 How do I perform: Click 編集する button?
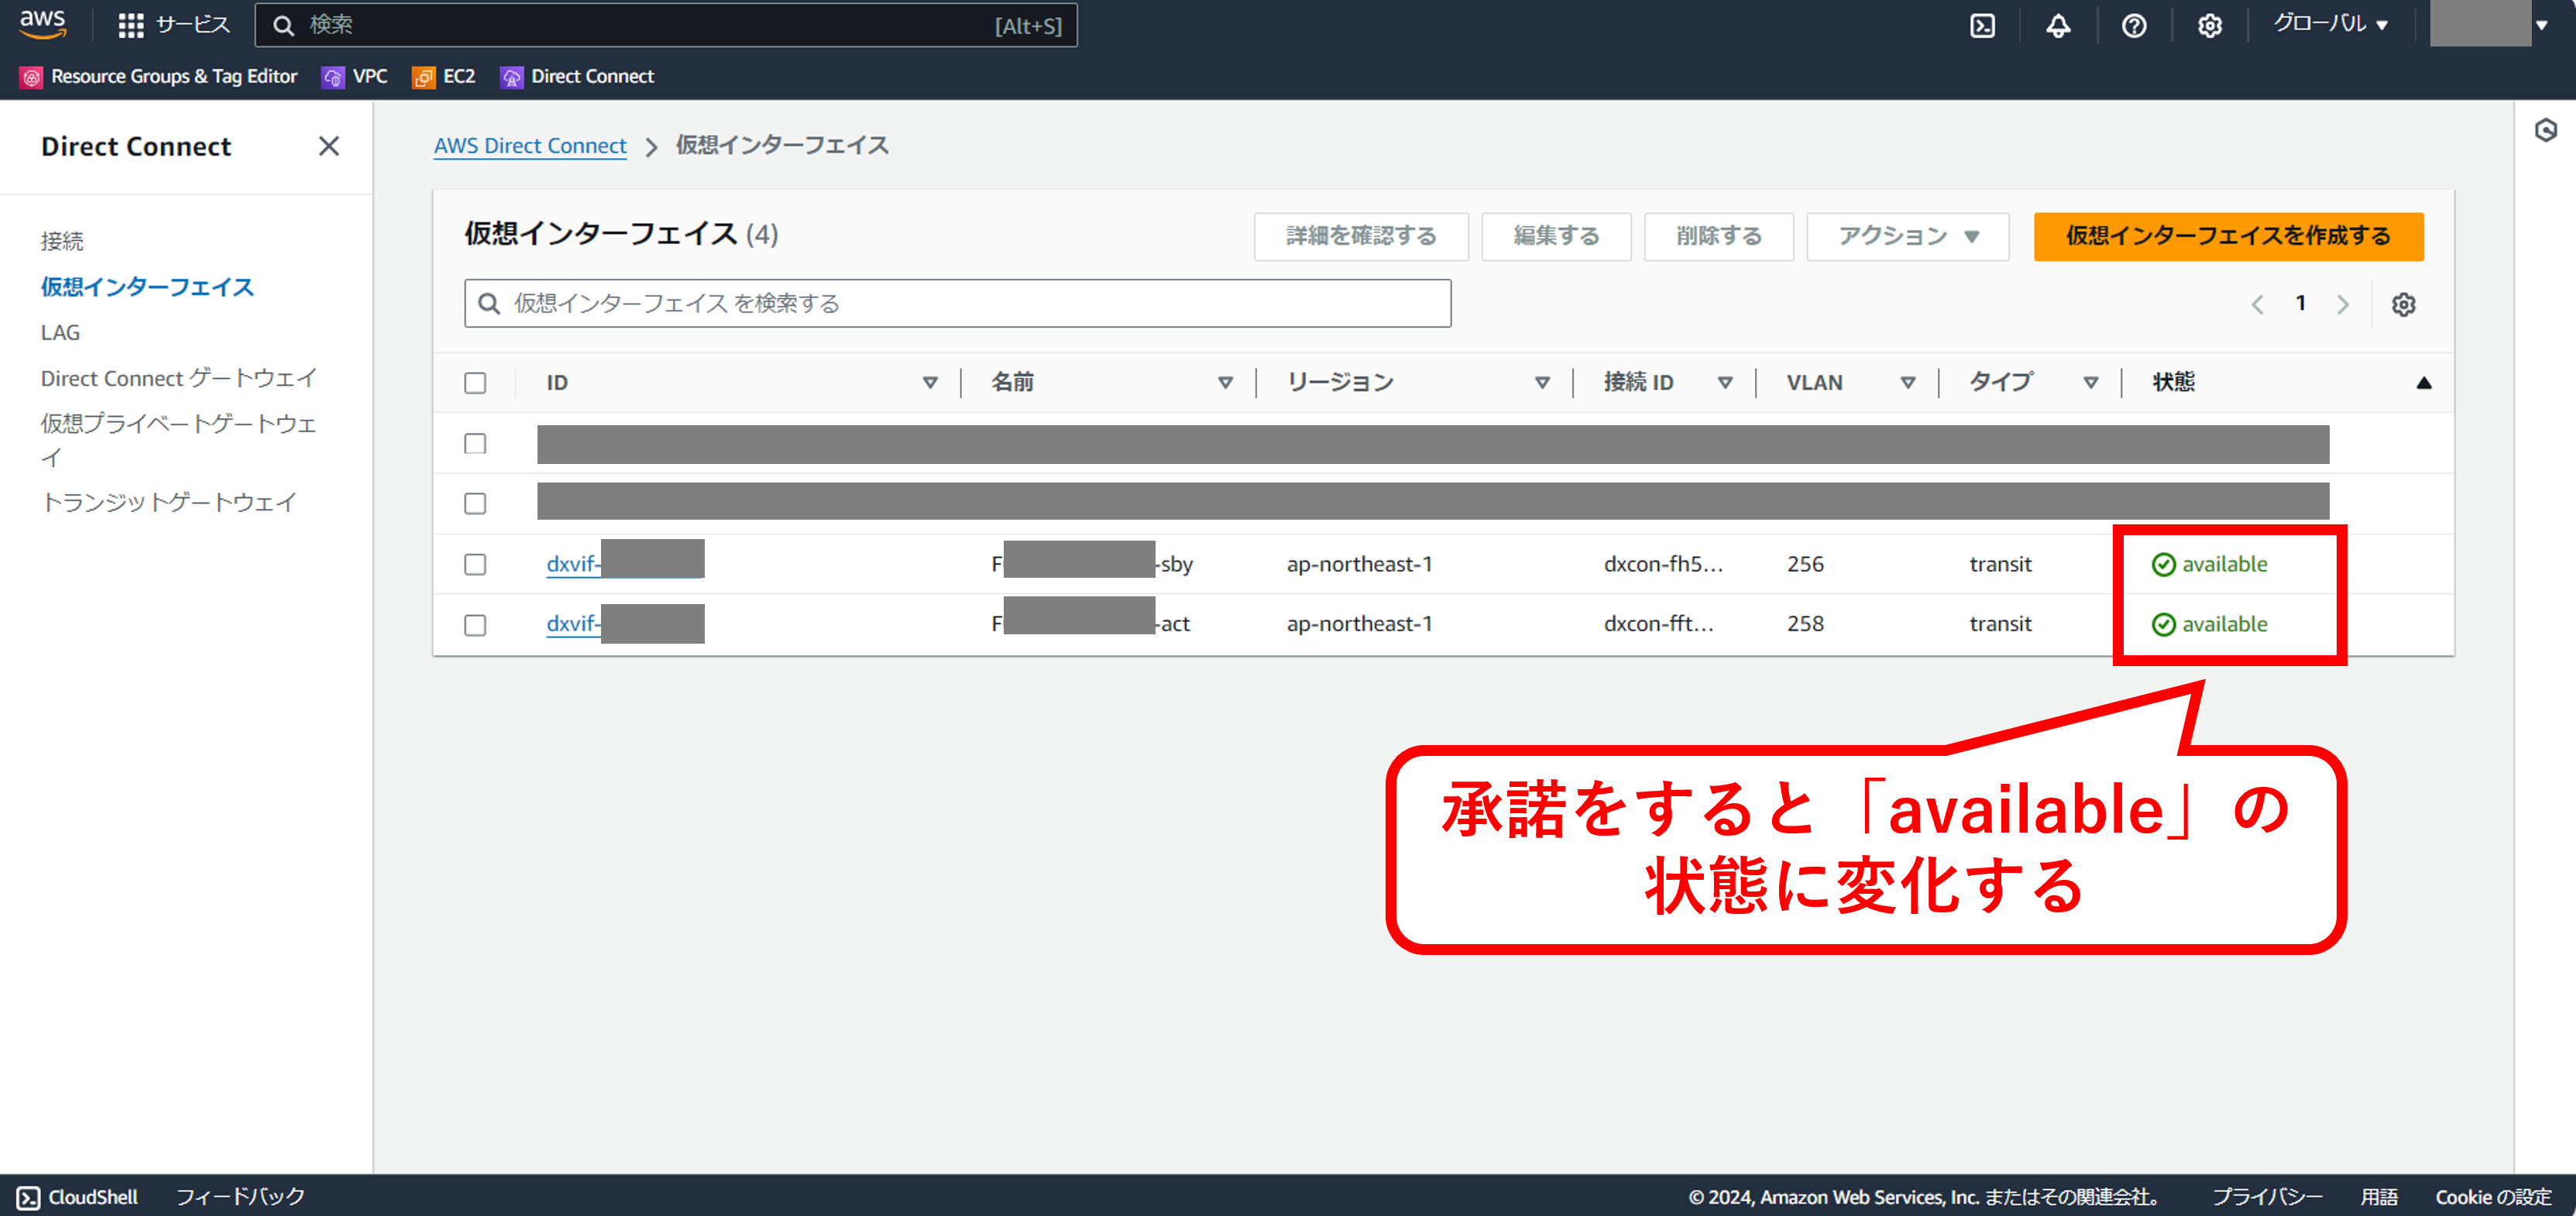tap(1556, 236)
